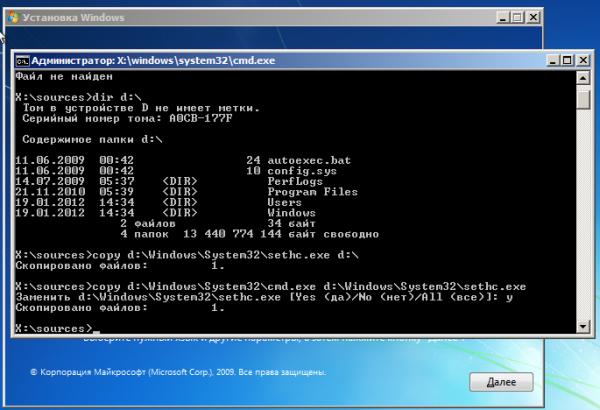Image resolution: width=600 pixels, height=410 pixels.
Task: Click the scrollbar track below the thumb
Action: click(x=581, y=220)
